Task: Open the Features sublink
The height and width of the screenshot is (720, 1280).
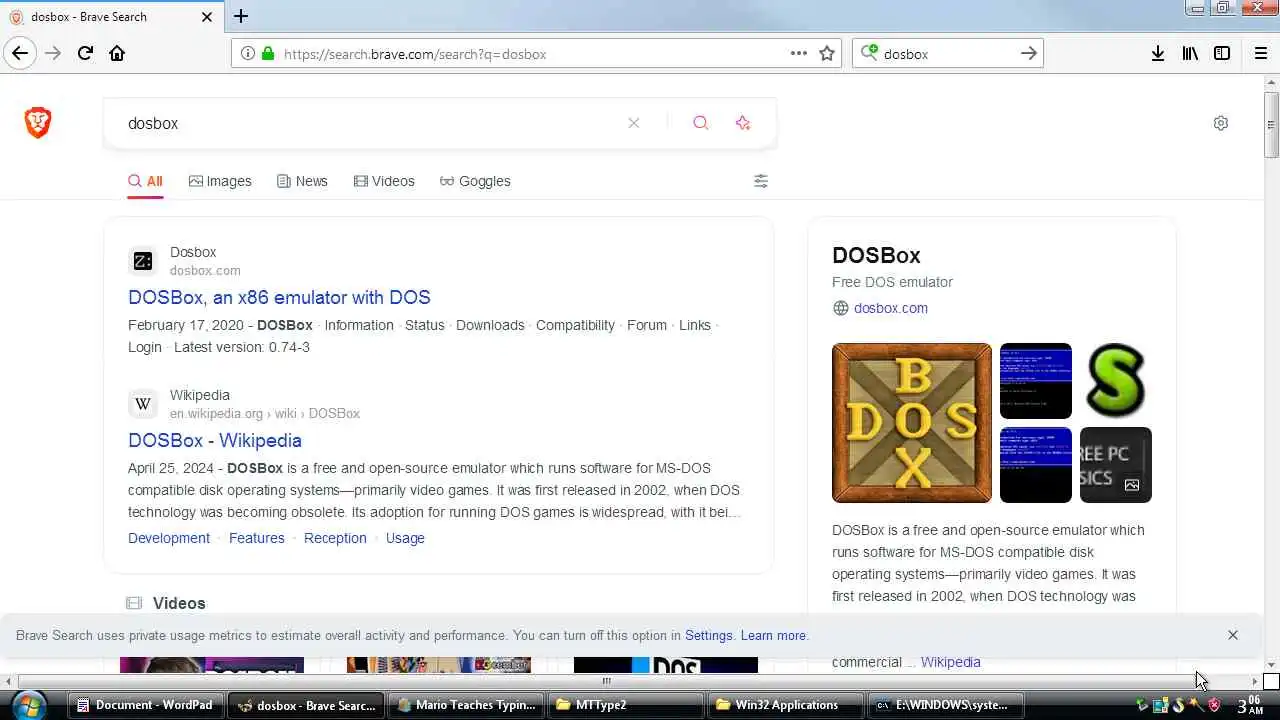Action: [257, 538]
